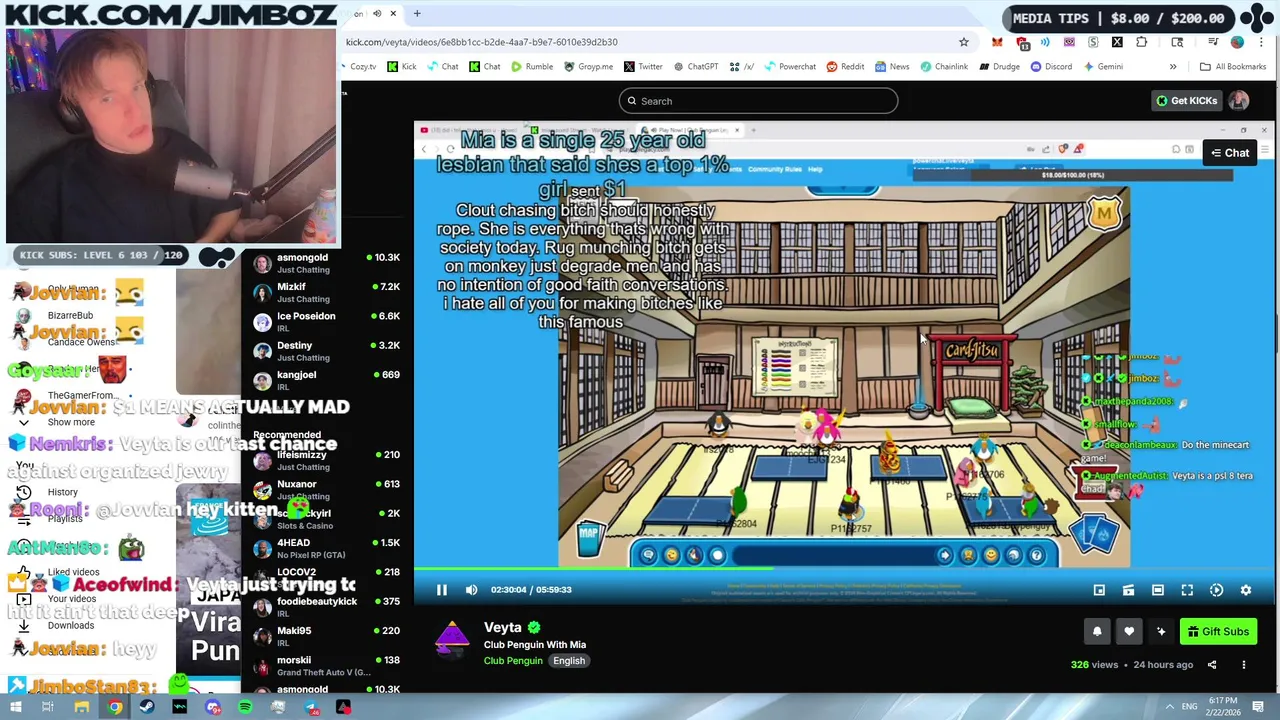The height and width of the screenshot is (720, 1280).
Task: Pause the Veyta video playback
Action: tap(441, 590)
